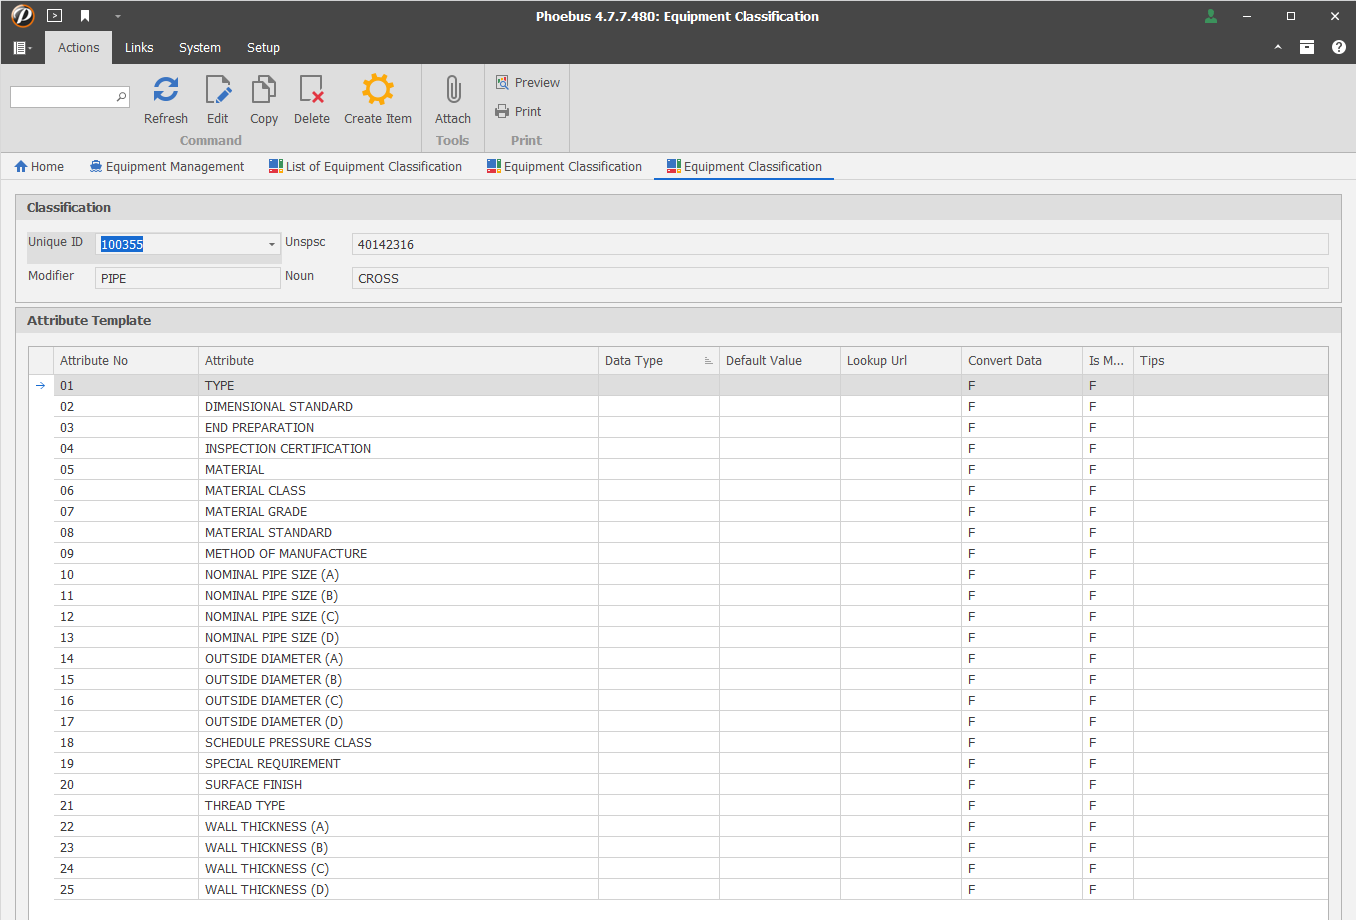Go to the Home tab
1356x920 pixels.
(x=39, y=167)
